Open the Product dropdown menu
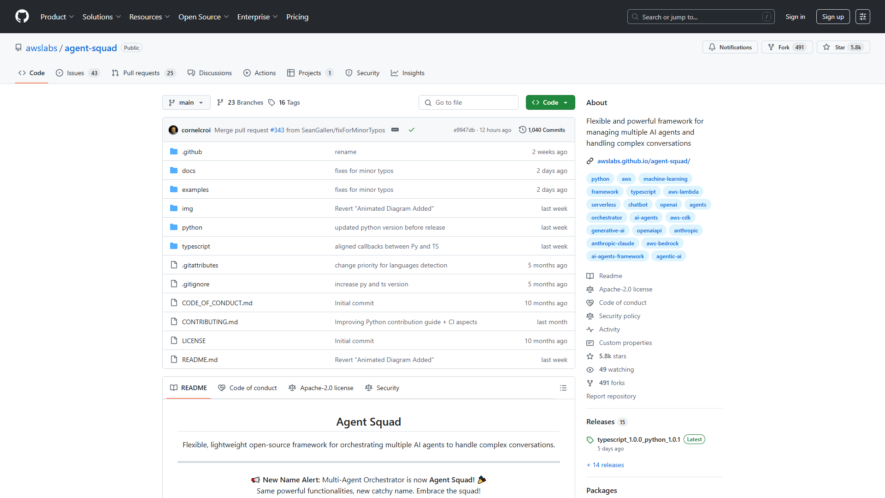 57,17
